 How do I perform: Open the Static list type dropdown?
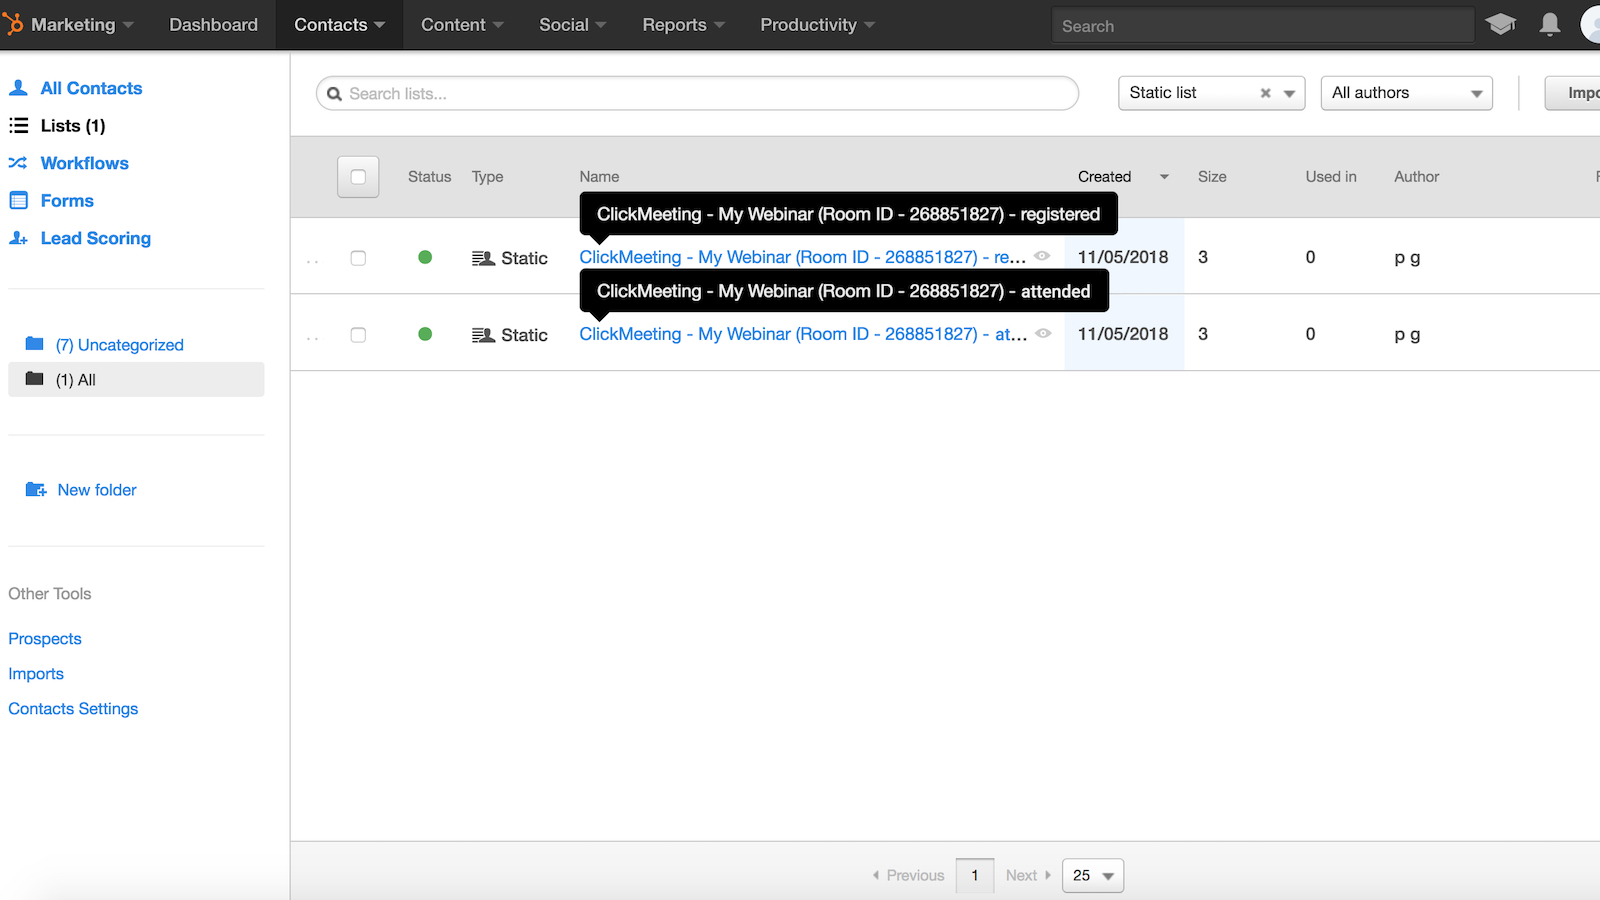[1211, 93]
